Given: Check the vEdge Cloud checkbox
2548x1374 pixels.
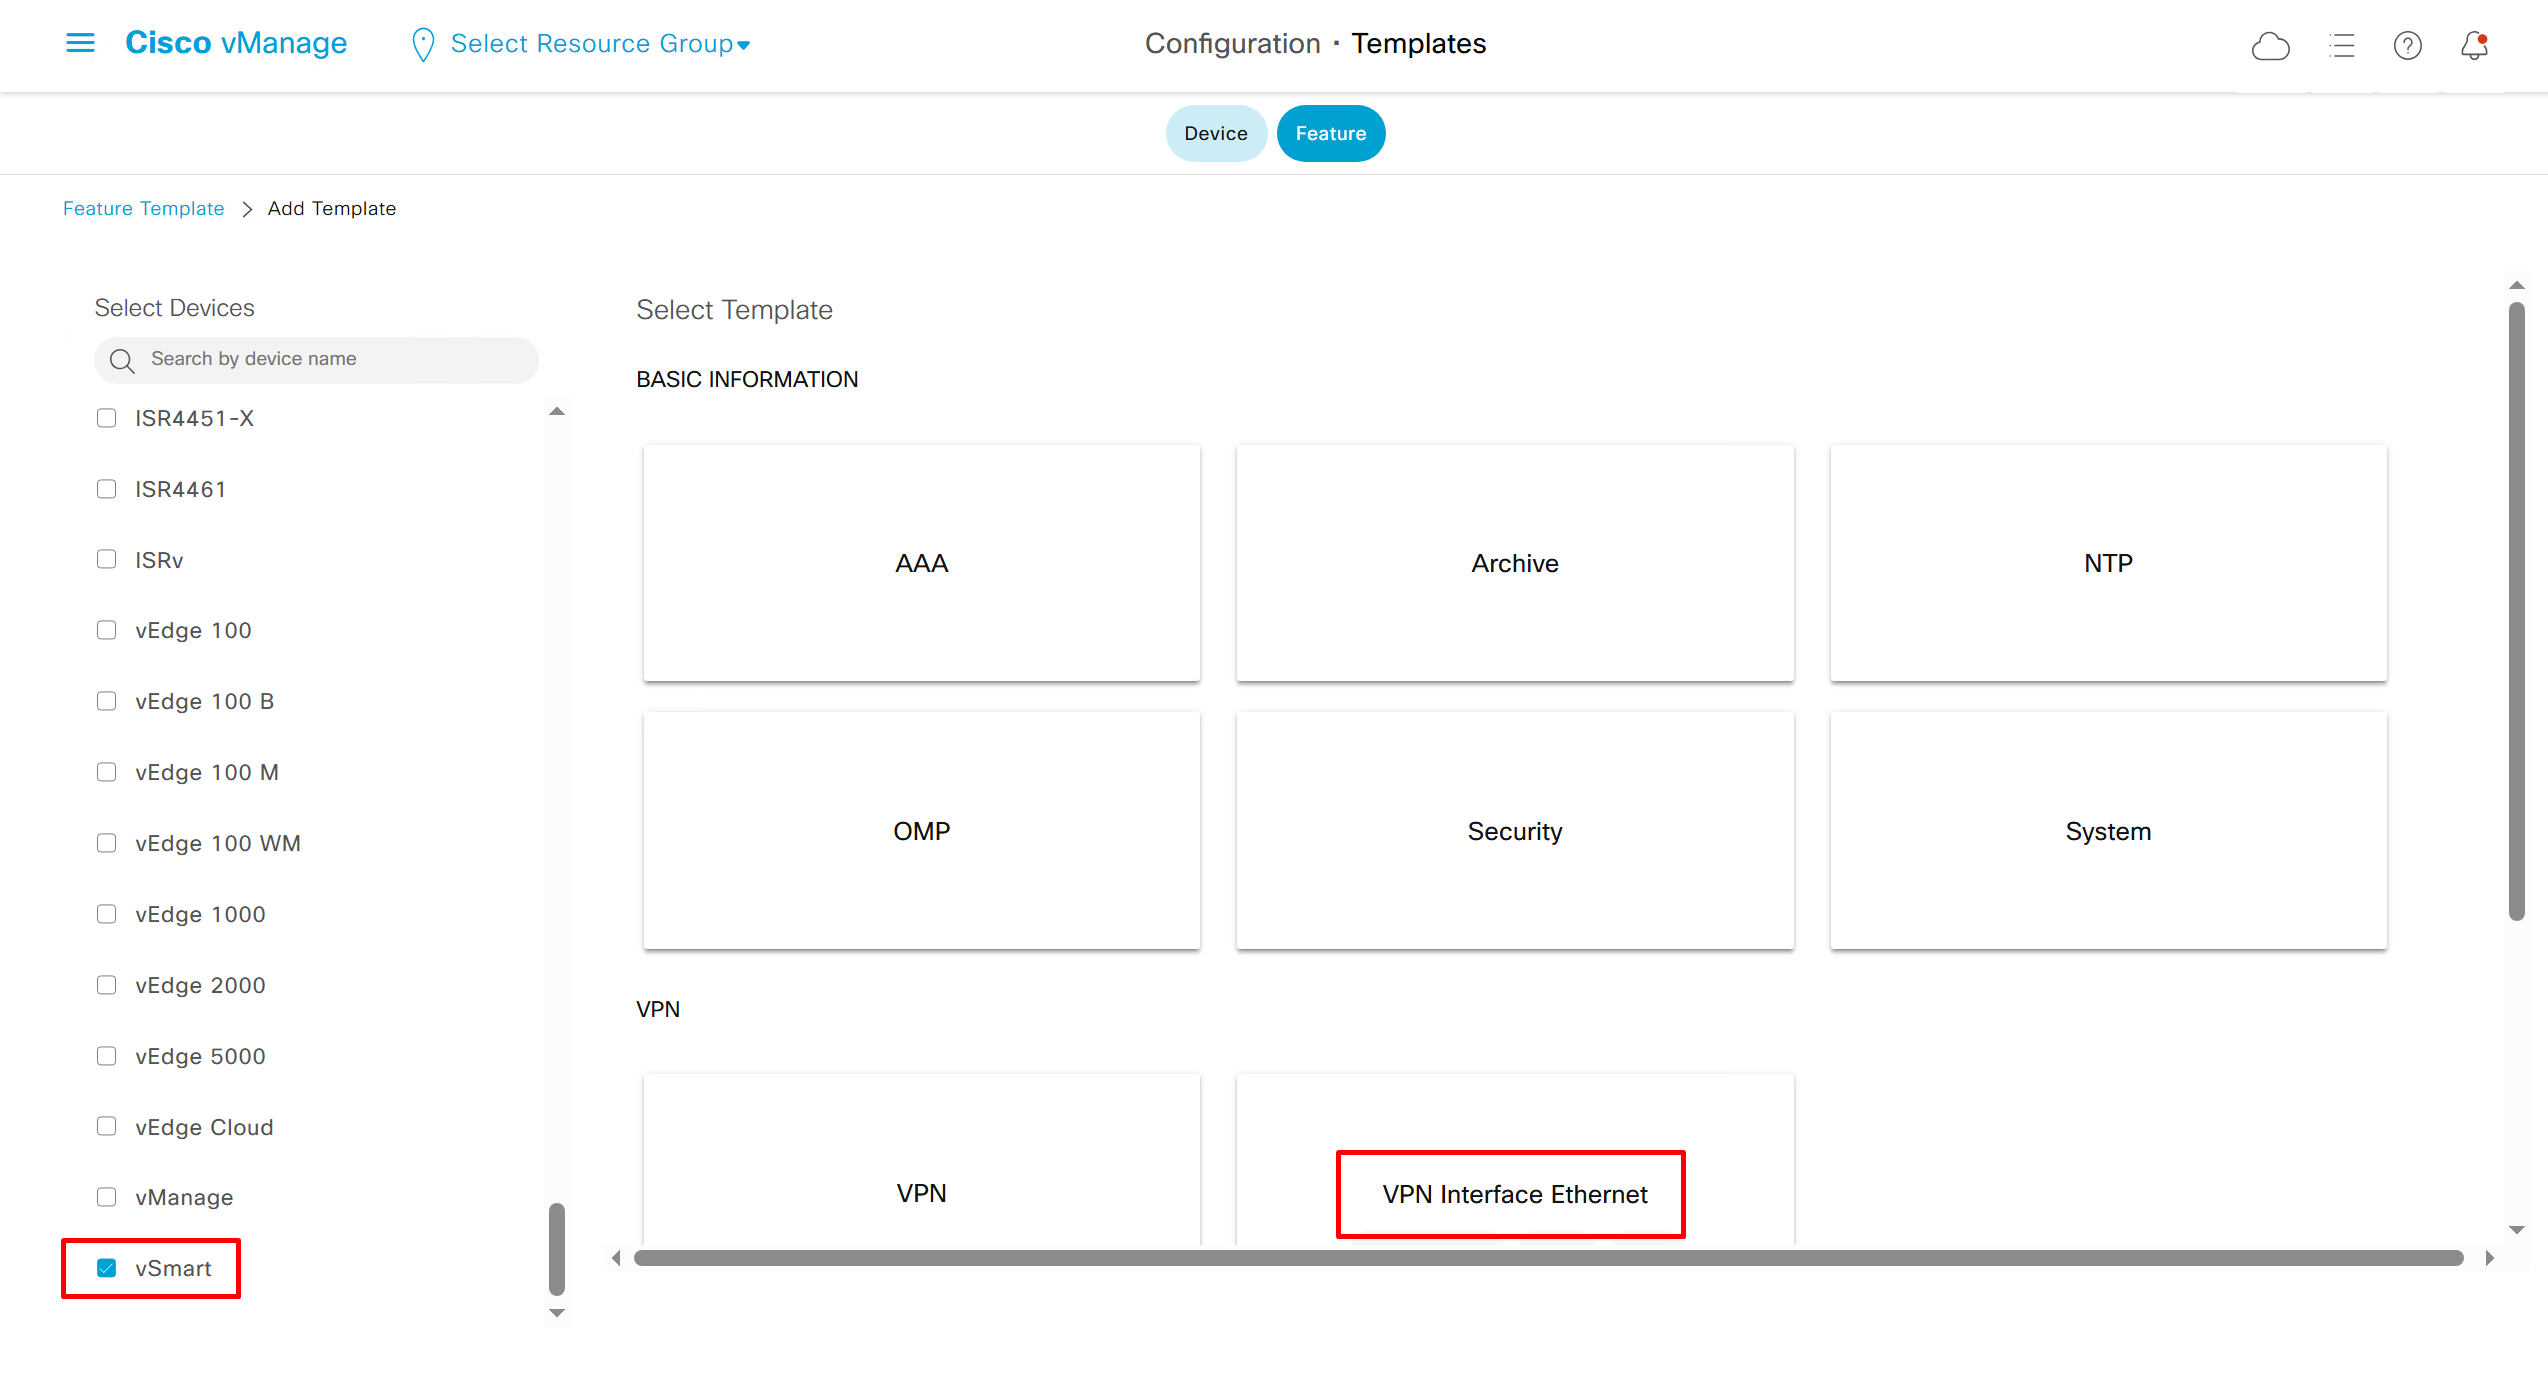Looking at the screenshot, I should point(107,1126).
